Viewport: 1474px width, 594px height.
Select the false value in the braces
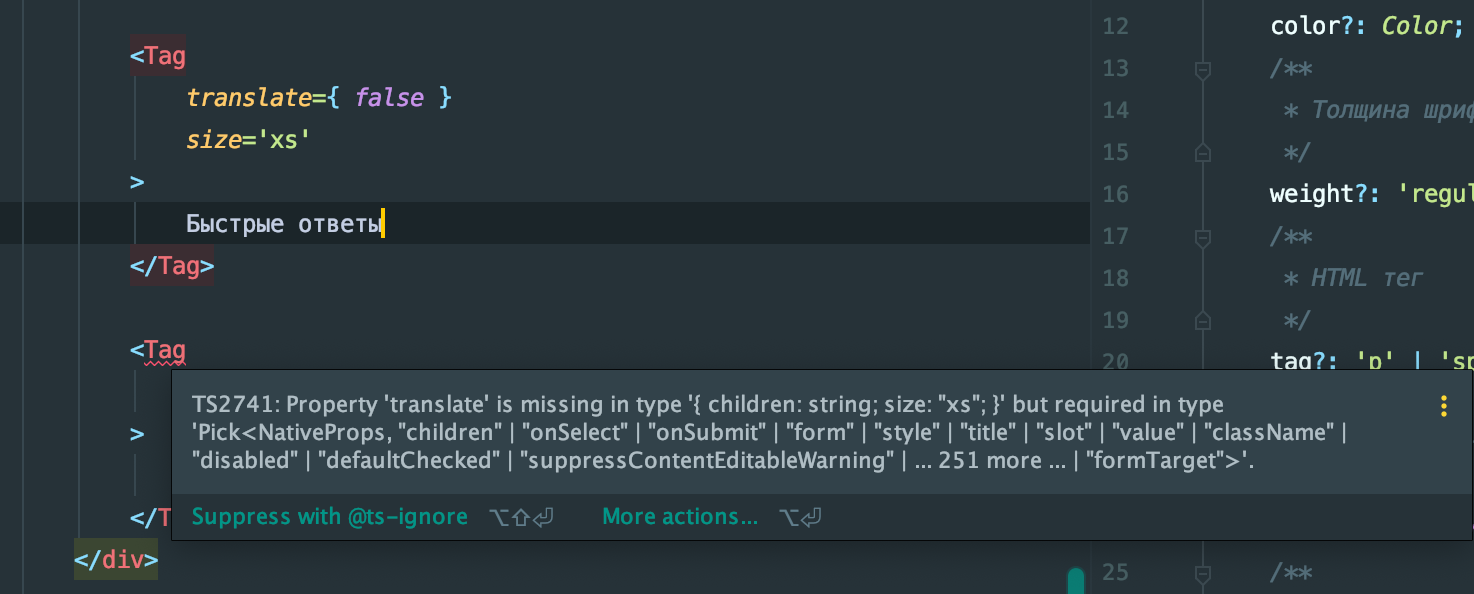[389, 98]
